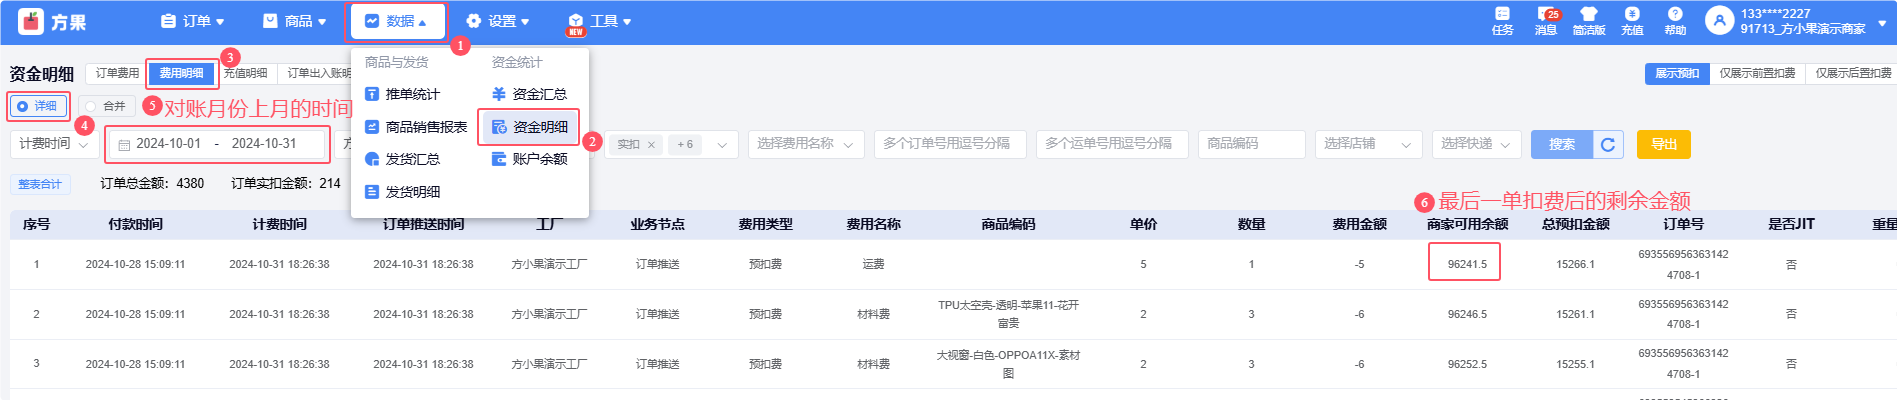Expand the account dropdown arrow

[x=1881, y=21]
